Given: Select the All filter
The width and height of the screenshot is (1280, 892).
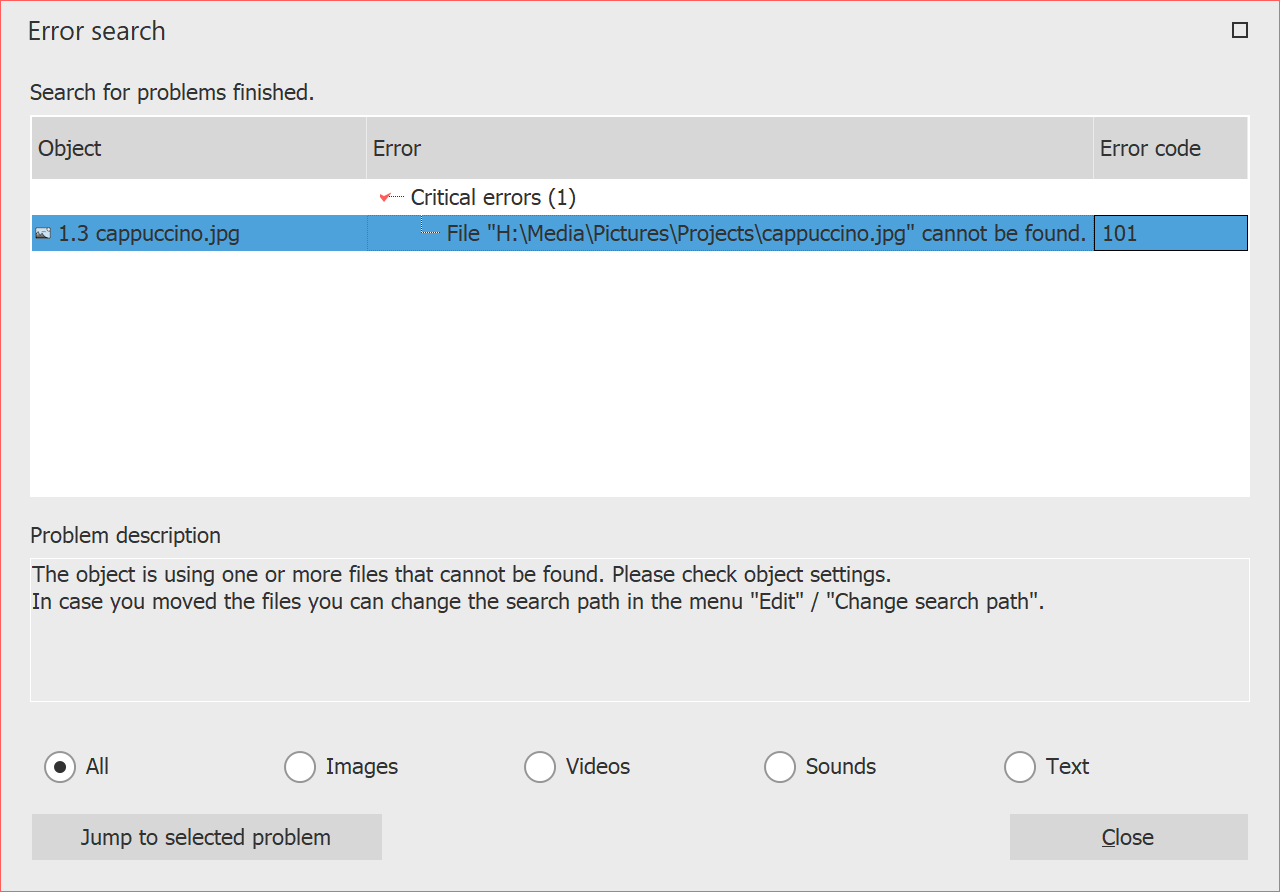Looking at the screenshot, I should [x=60, y=767].
